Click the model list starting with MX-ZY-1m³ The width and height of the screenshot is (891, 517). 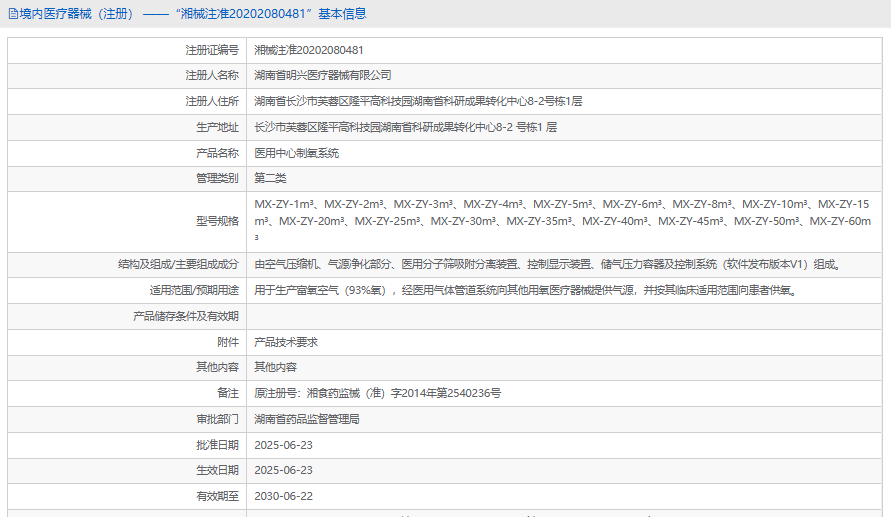563,221
